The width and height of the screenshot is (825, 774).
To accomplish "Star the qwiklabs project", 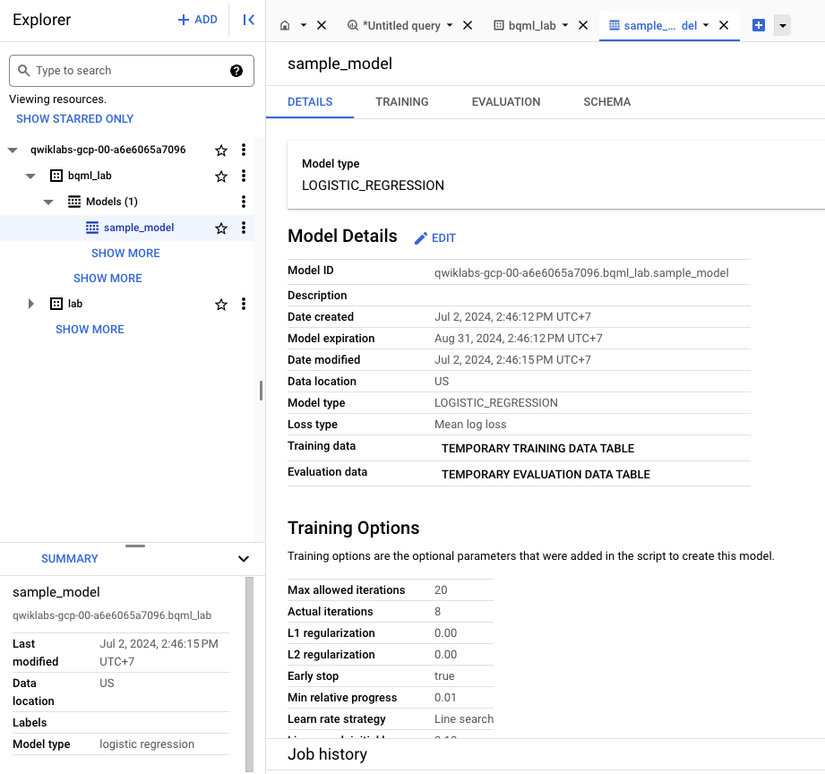I will click(221, 150).
